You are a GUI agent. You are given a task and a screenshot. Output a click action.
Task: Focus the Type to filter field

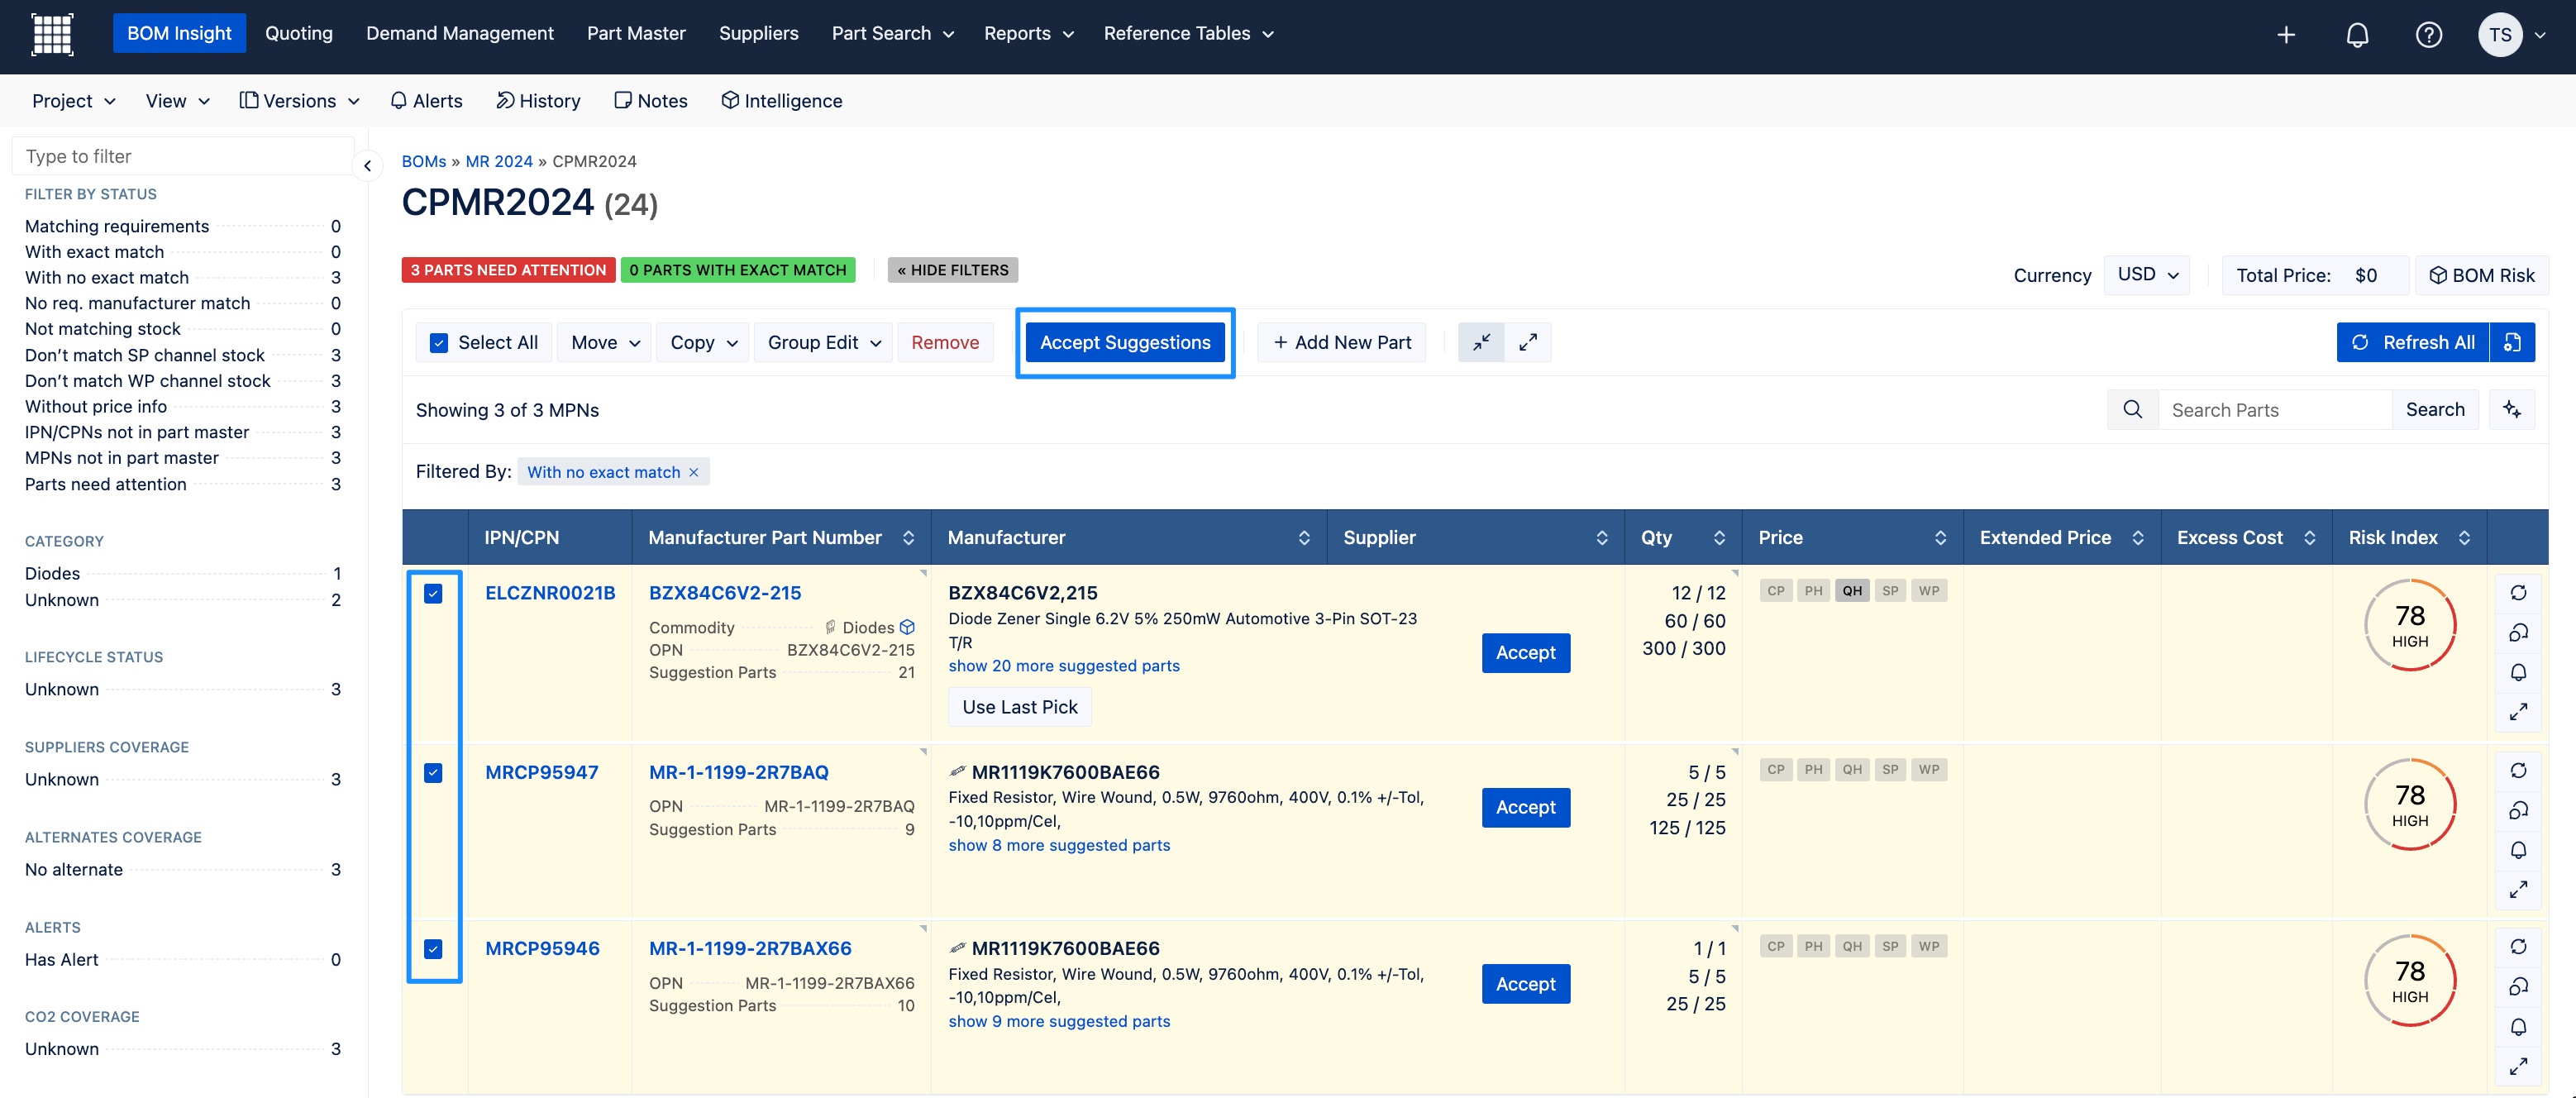pyautogui.click(x=183, y=156)
